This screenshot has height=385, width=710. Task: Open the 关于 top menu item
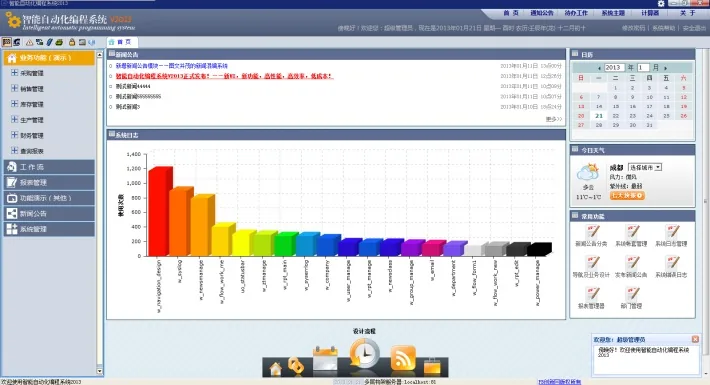point(687,13)
